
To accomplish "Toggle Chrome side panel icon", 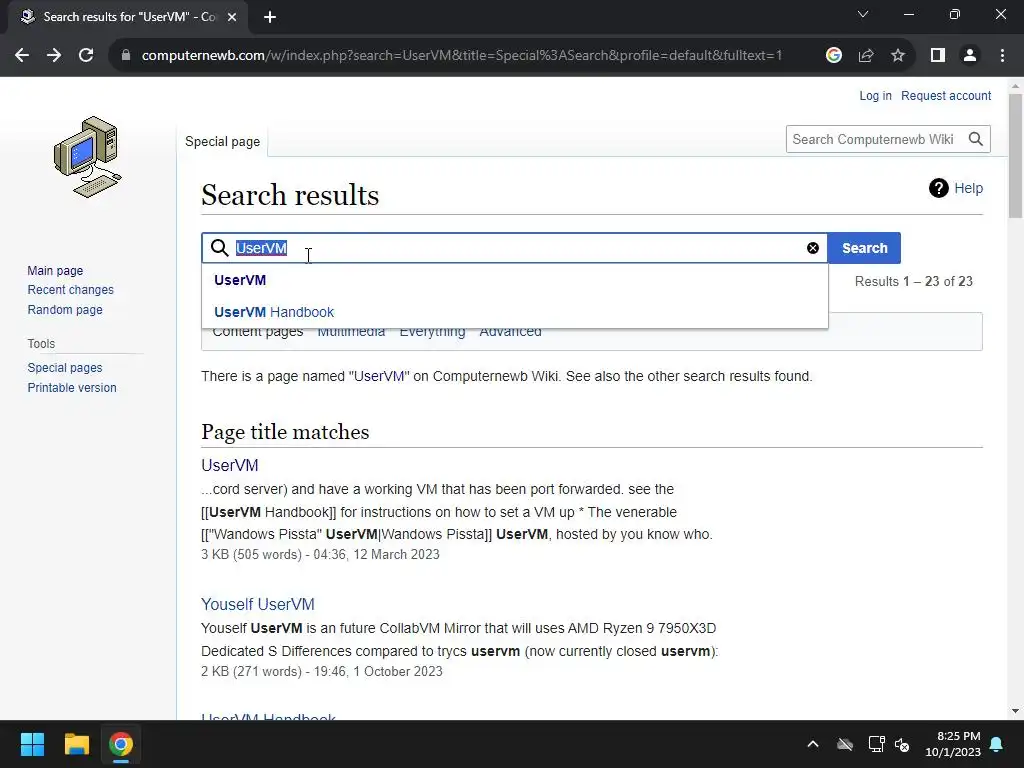I will [938, 56].
